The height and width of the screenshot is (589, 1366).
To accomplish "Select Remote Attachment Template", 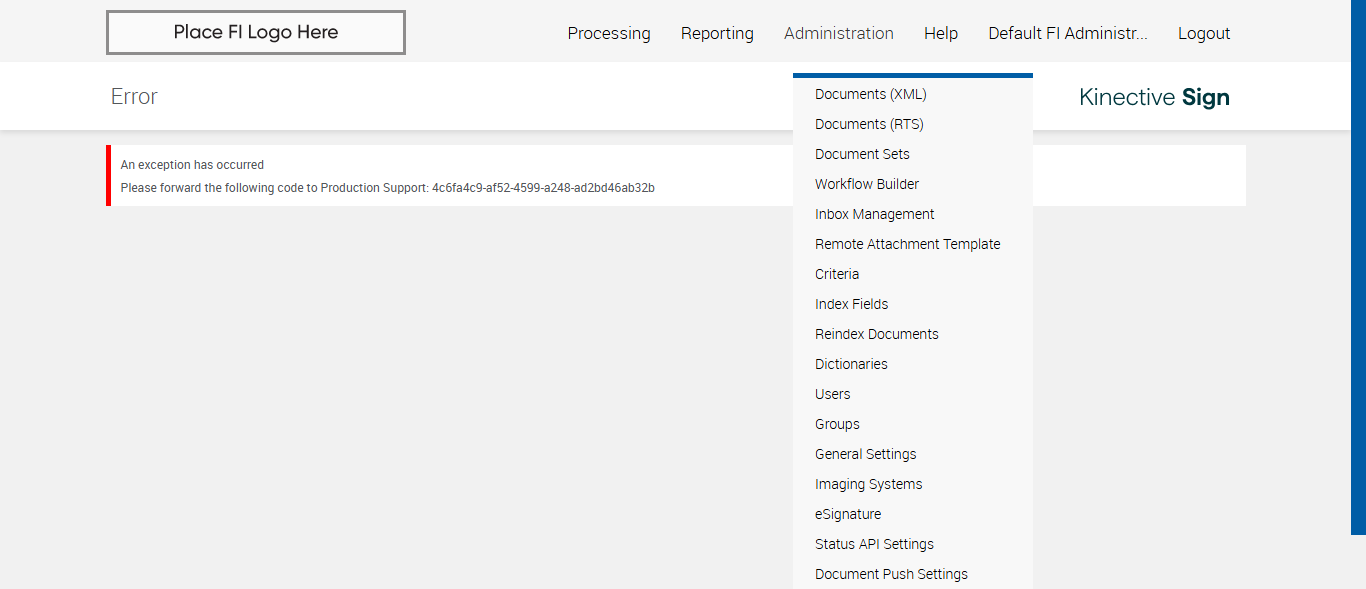I will click(x=907, y=244).
